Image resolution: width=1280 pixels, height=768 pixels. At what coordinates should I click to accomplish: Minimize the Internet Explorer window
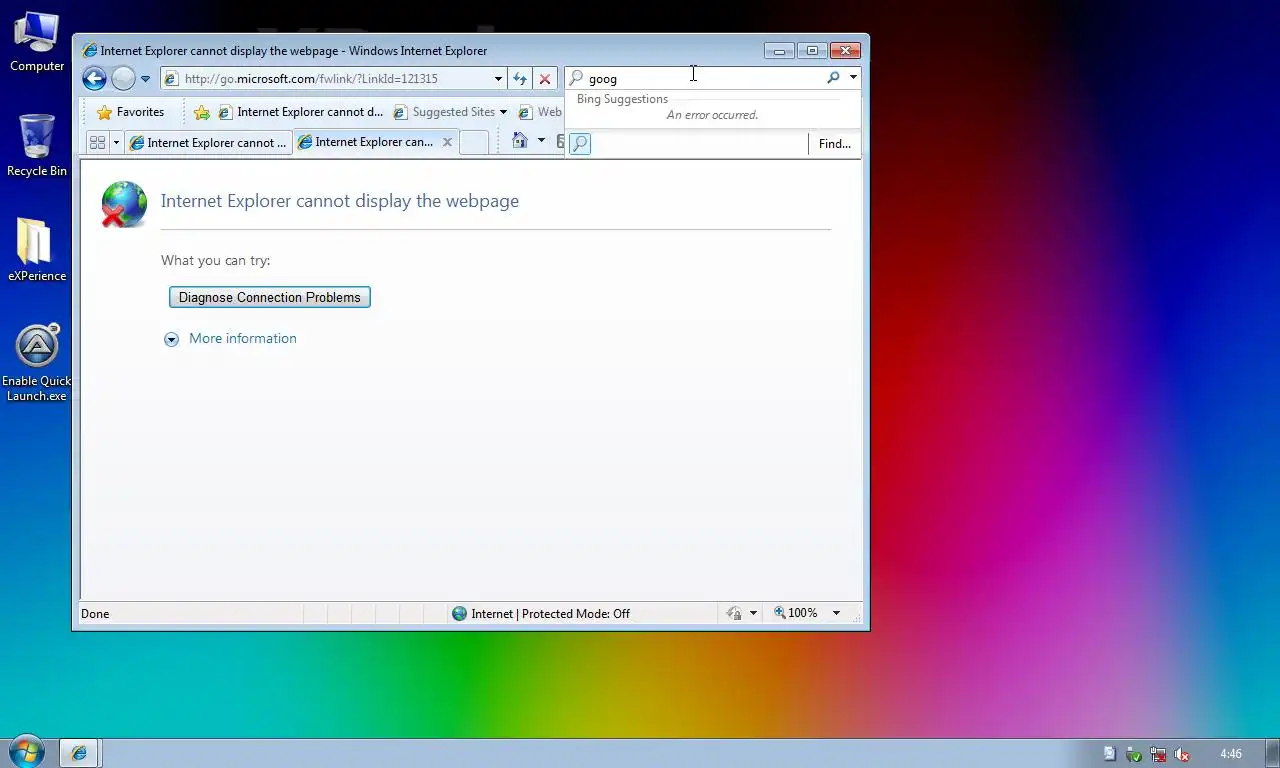tap(779, 50)
